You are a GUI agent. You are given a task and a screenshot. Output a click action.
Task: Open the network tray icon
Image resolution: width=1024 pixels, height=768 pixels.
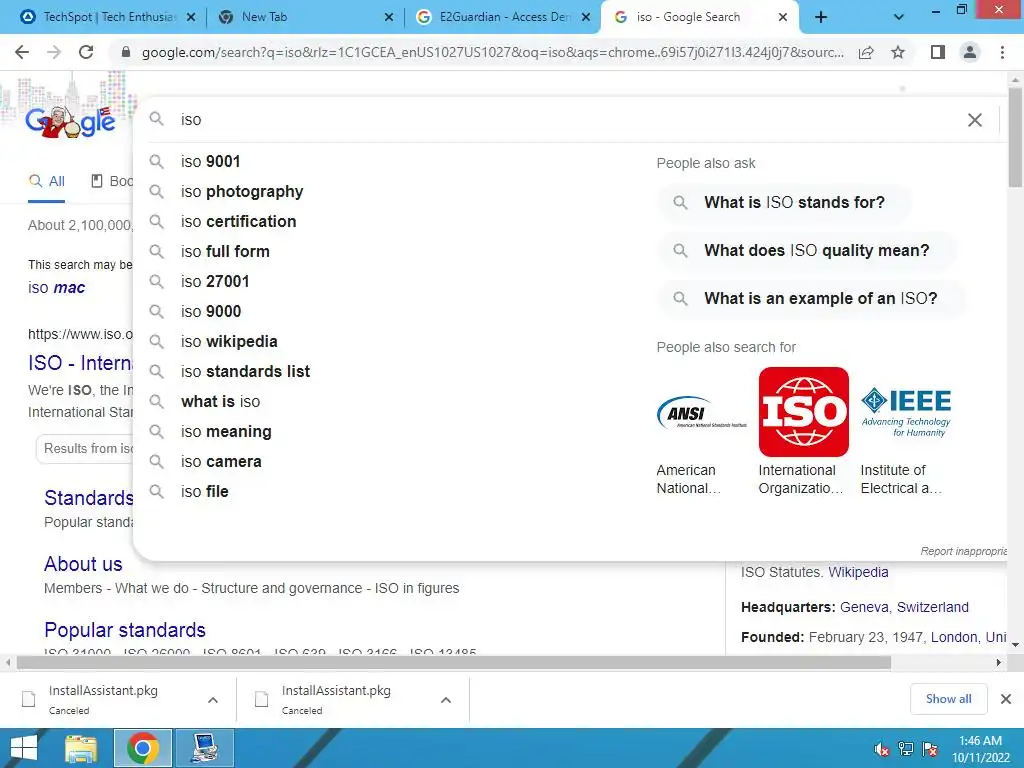906,749
